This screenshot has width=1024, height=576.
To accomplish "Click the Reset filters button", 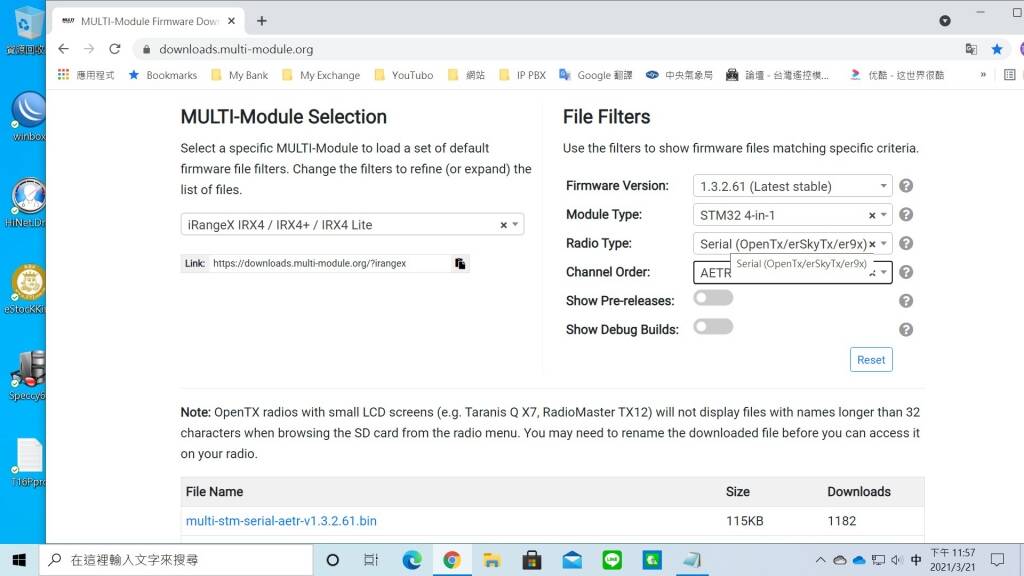I will coord(871,360).
